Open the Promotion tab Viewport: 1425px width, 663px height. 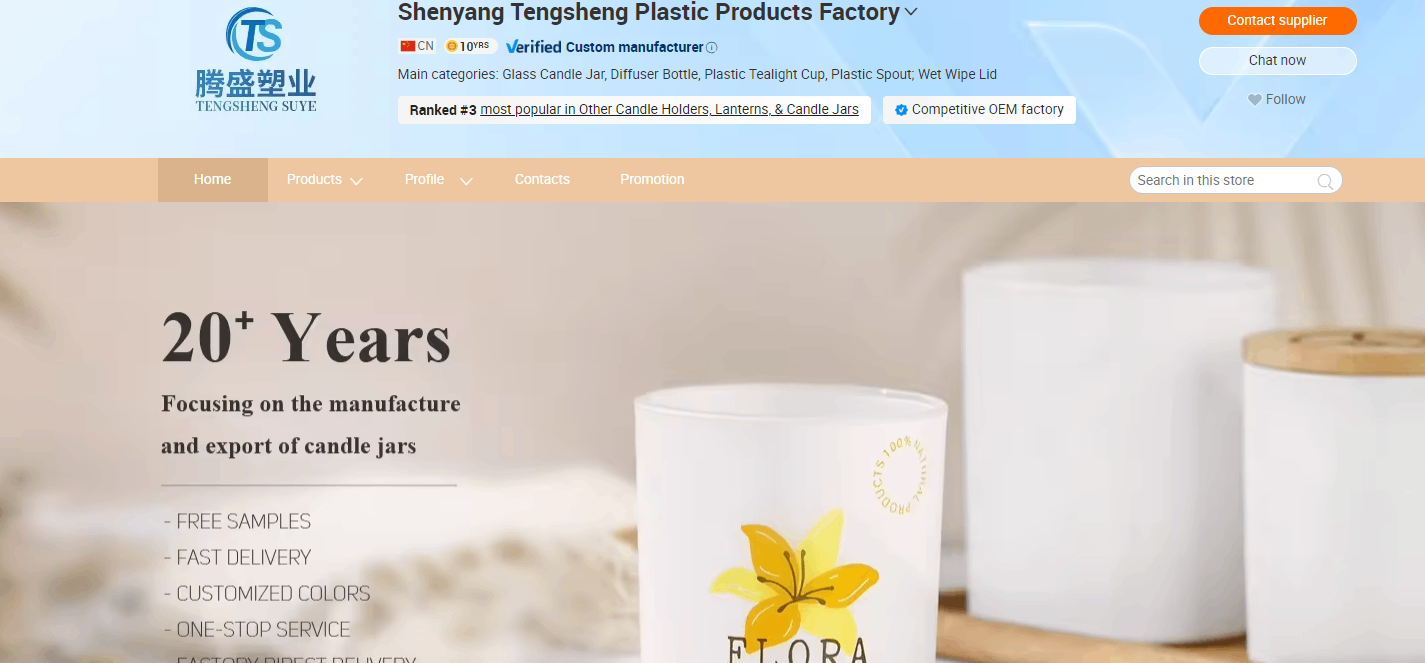click(x=652, y=180)
